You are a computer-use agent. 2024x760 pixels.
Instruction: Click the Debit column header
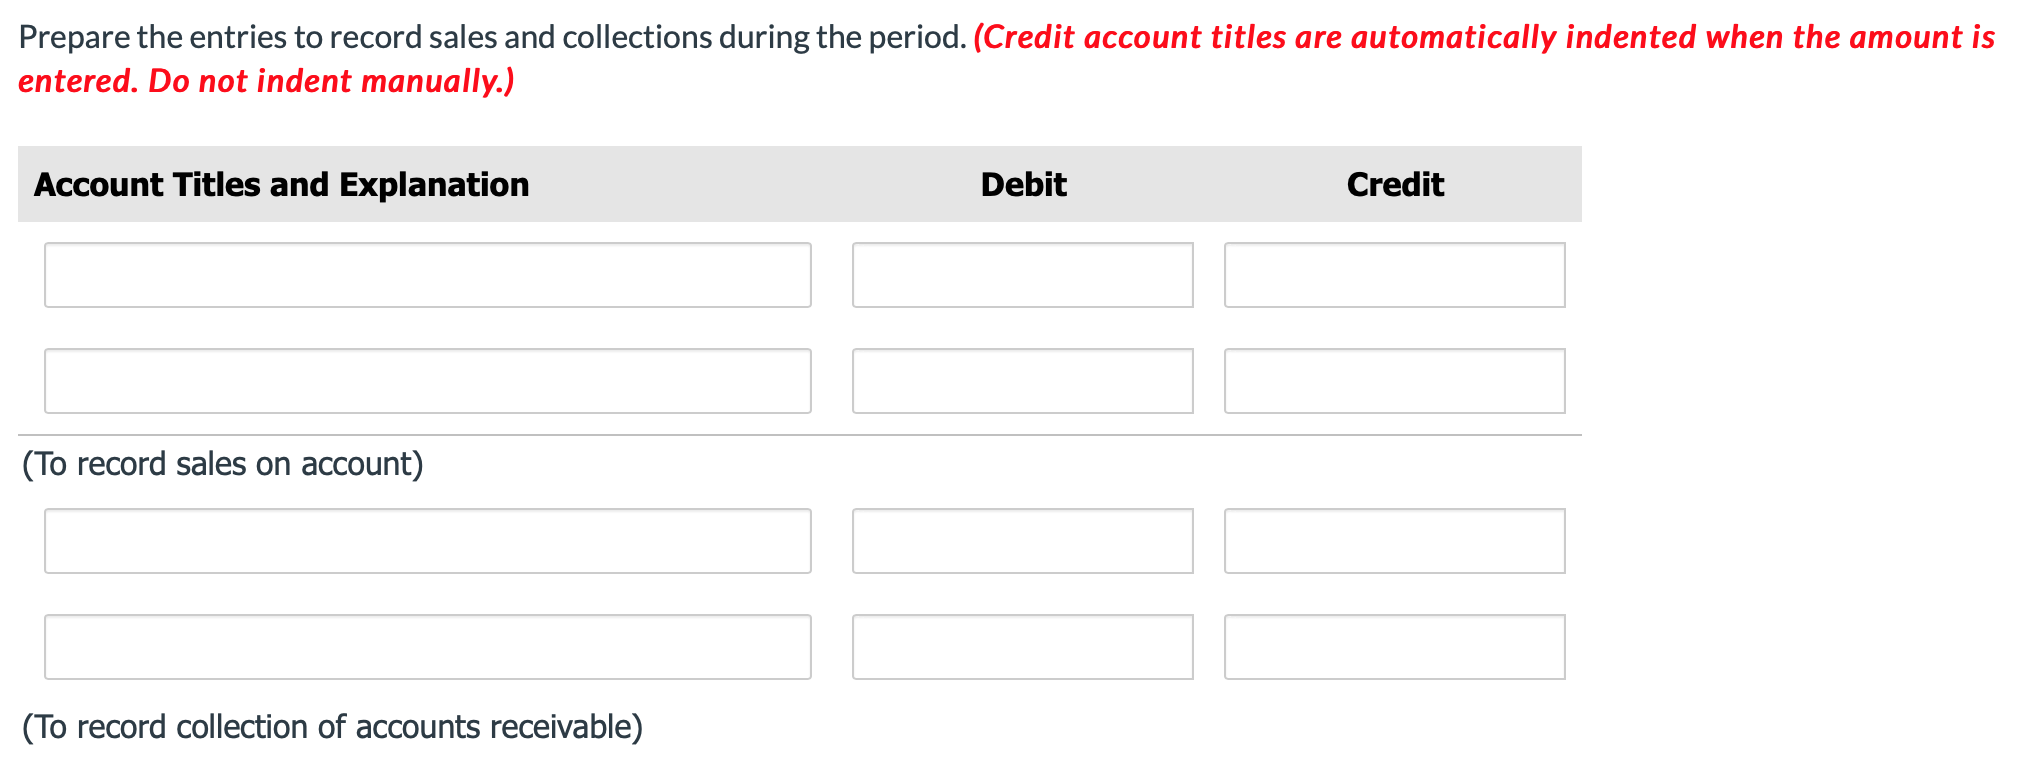pyautogui.click(x=1023, y=184)
